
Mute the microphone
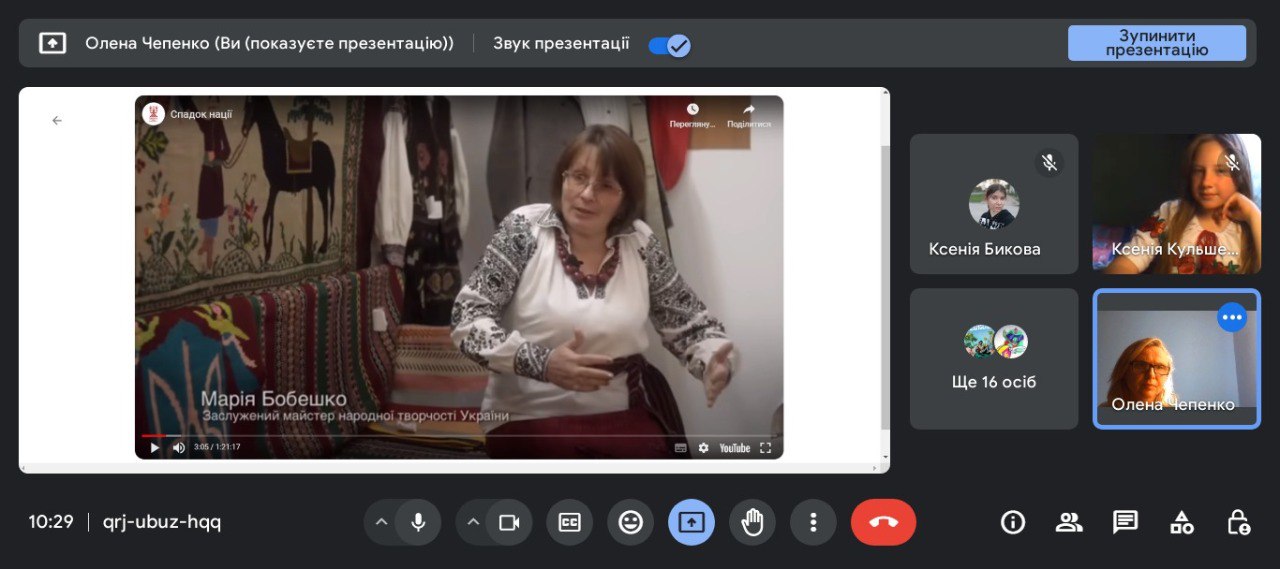[418, 522]
